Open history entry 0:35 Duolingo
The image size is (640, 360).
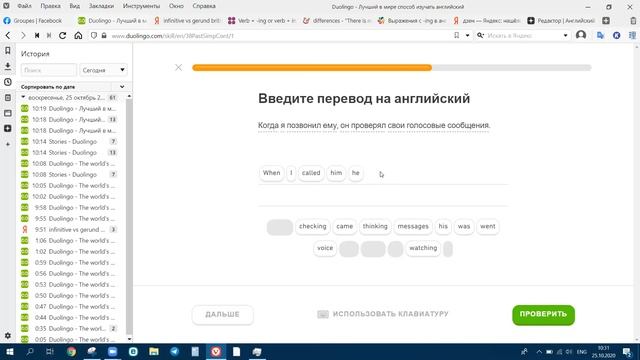pyautogui.click(x=69, y=329)
